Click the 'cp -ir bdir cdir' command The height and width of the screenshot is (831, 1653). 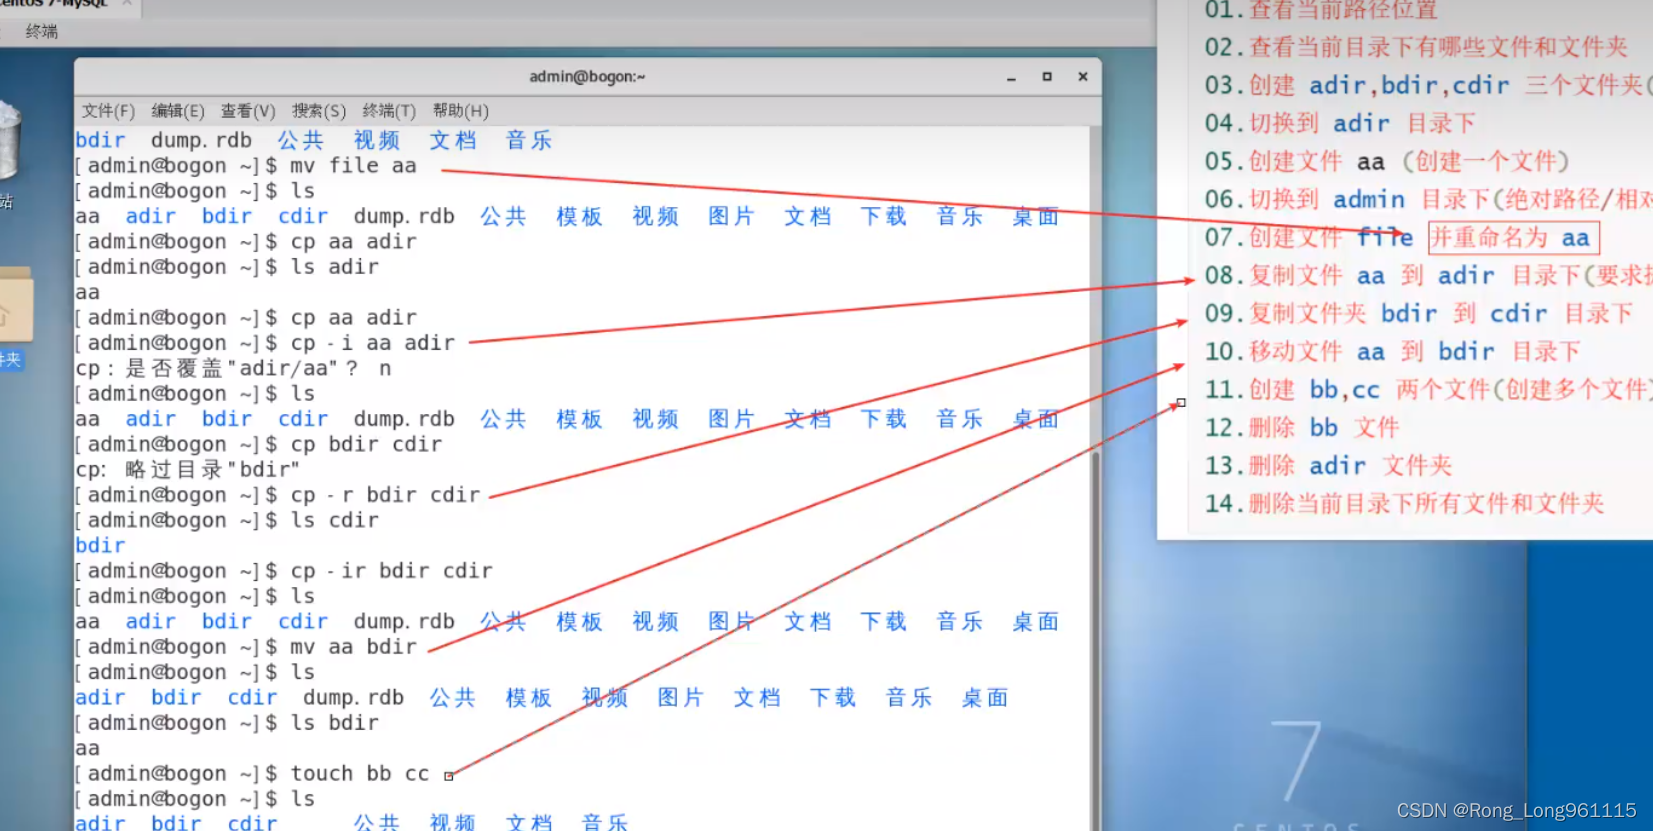pos(391,571)
